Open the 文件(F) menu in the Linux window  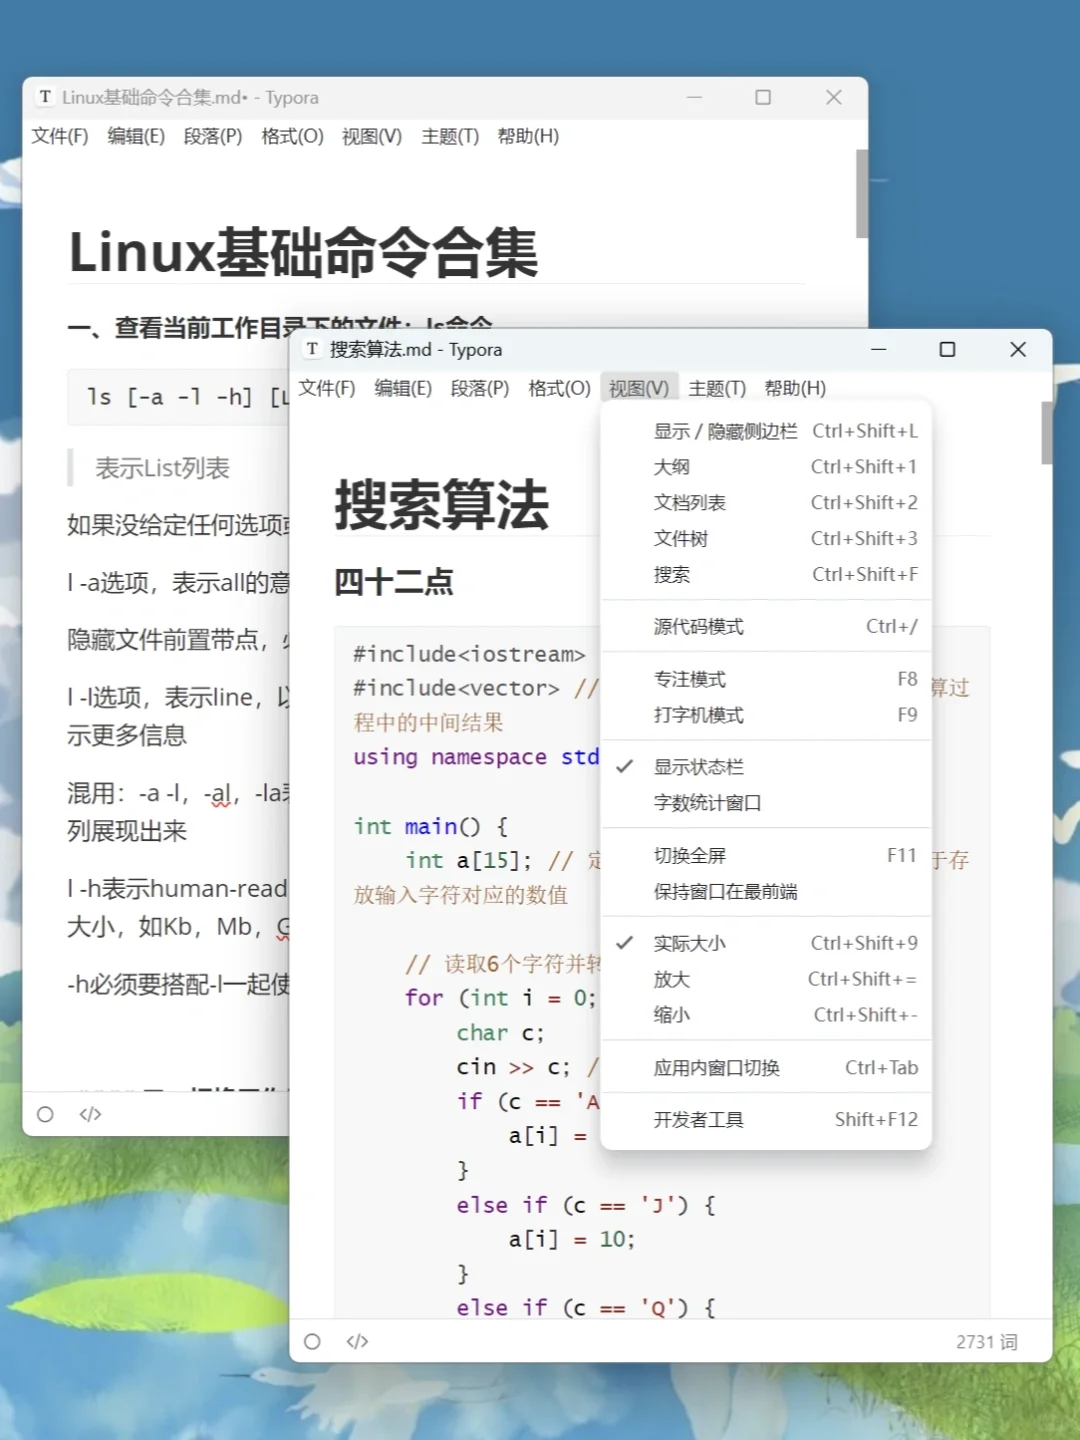click(x=57, y=137)
